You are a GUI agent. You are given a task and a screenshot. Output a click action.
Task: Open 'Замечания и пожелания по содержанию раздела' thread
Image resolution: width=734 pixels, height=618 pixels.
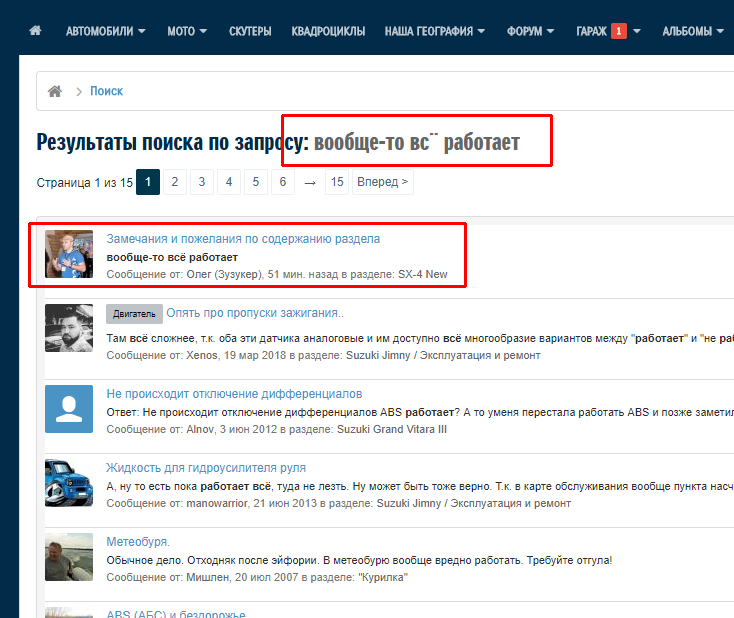pyautogui.click(x=243, y=239)
